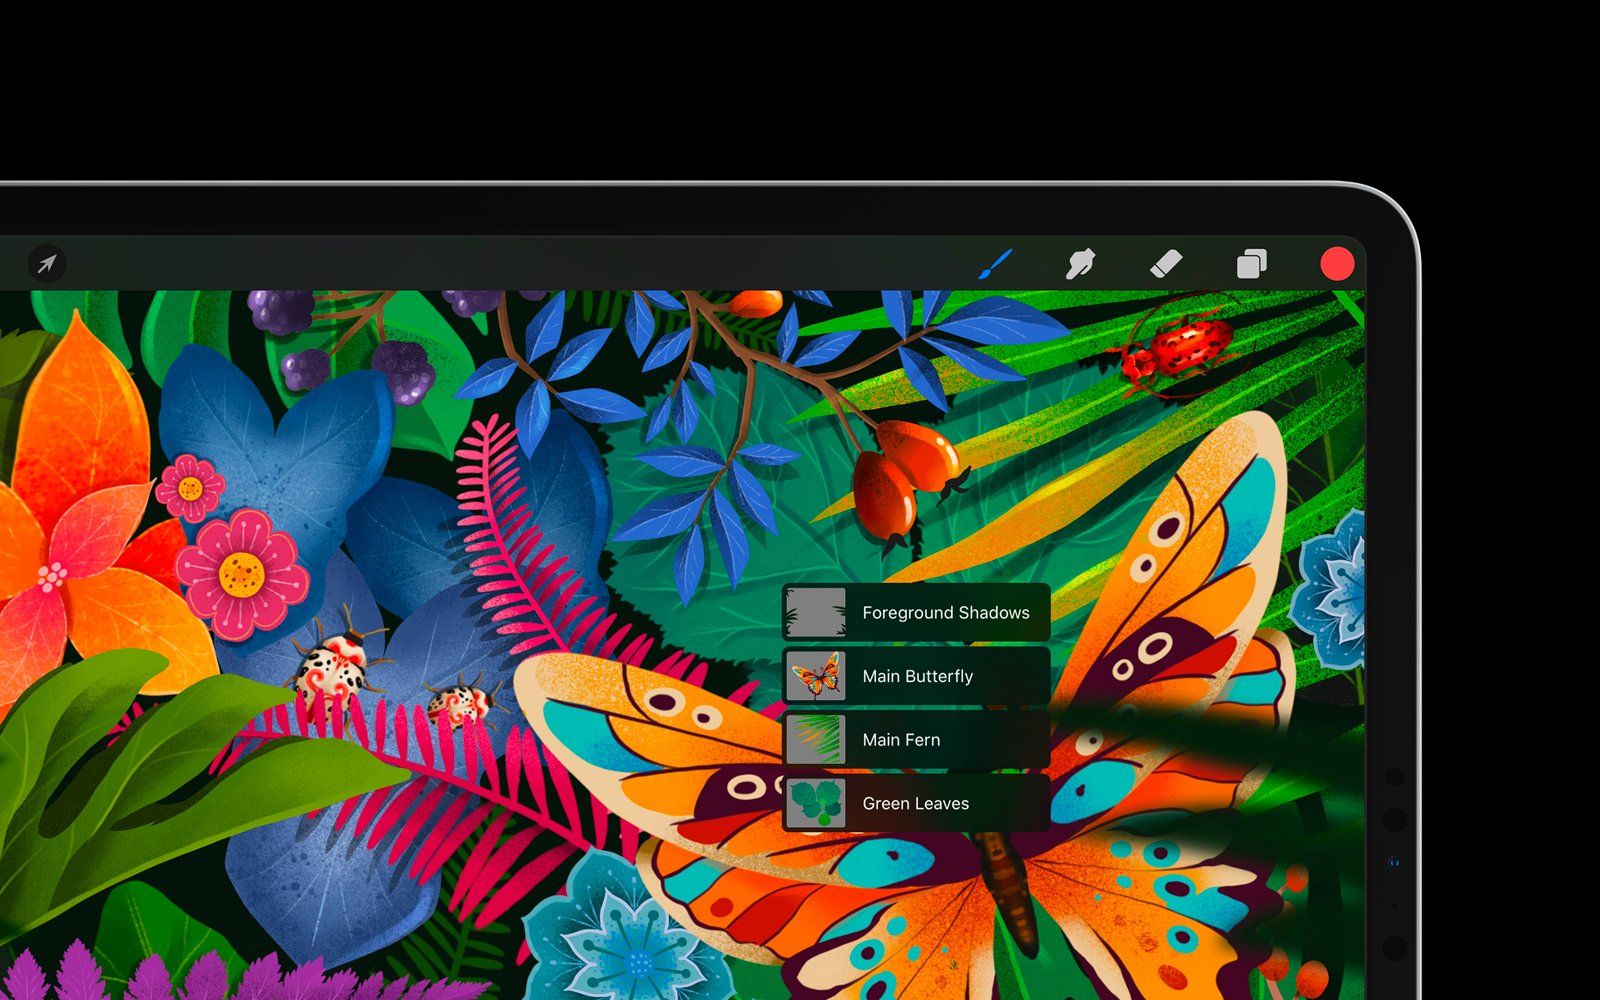Select the Main Butterfly layer
This screenshot has height=1000, width=1600.
916,676
